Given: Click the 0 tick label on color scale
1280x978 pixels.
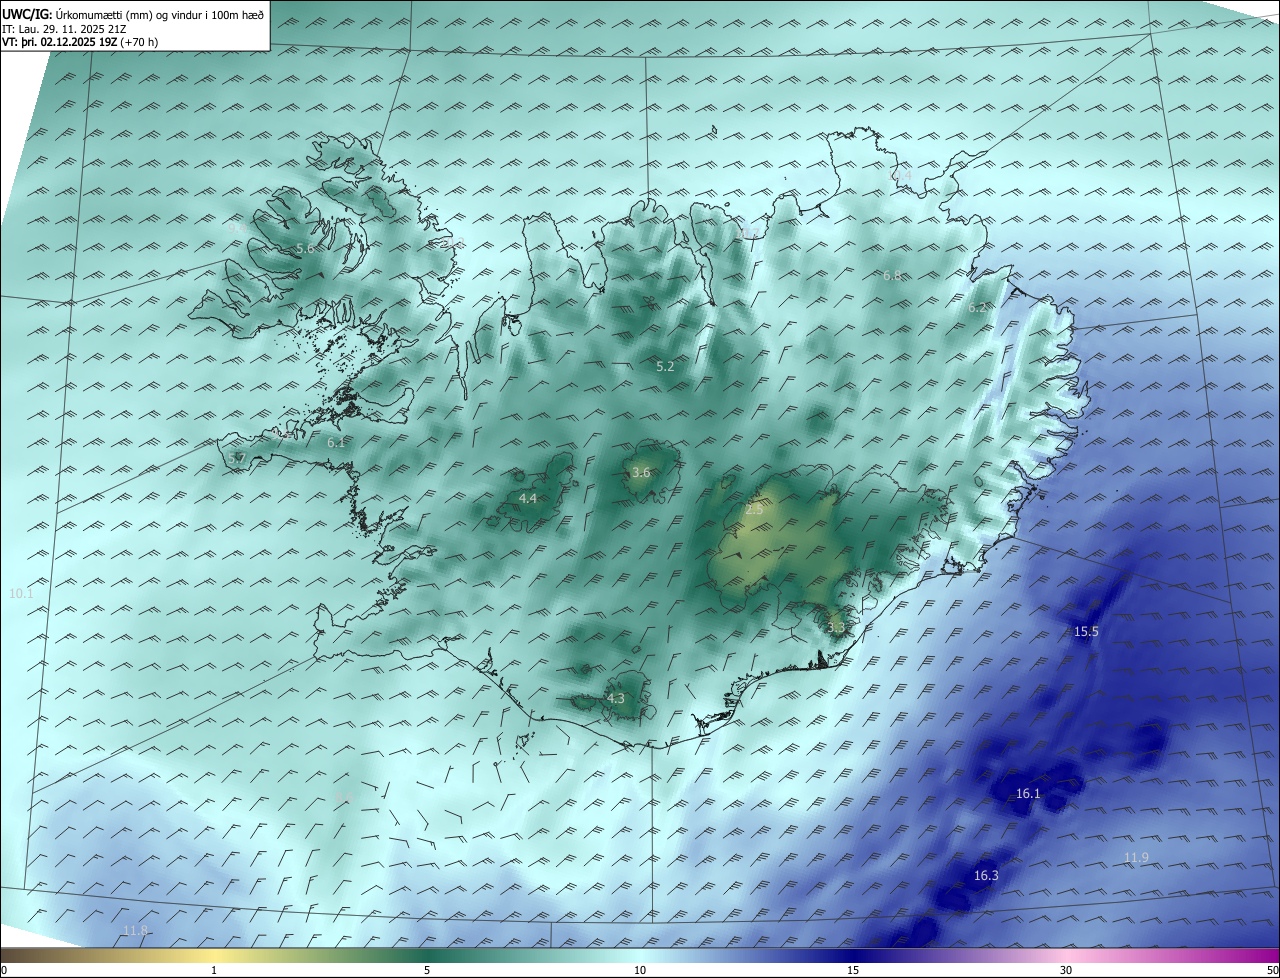Looking at the screenshot, I should [x=3, y=970].
